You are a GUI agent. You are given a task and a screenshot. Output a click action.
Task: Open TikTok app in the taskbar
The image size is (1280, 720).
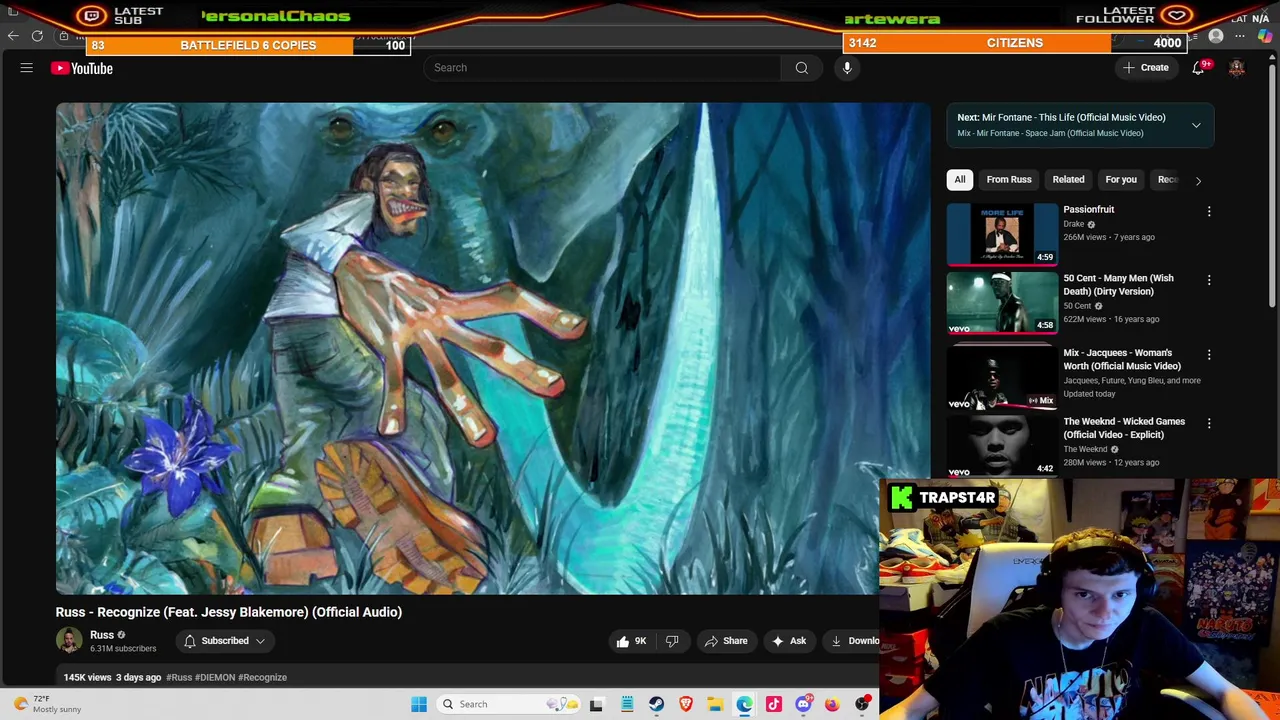click(x=774, y=704)
